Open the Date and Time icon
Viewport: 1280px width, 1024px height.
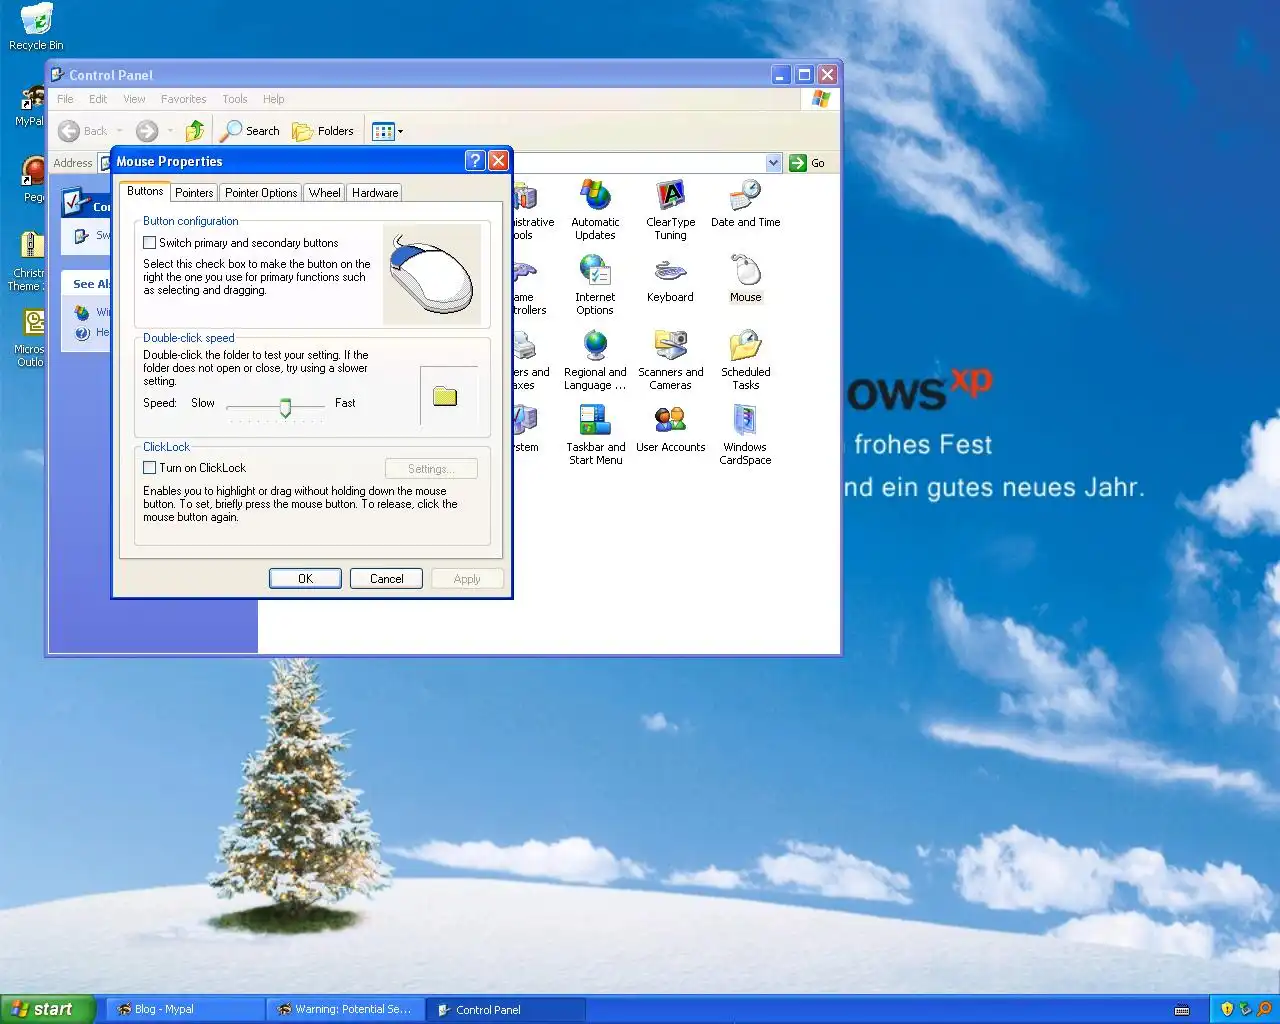745,204
